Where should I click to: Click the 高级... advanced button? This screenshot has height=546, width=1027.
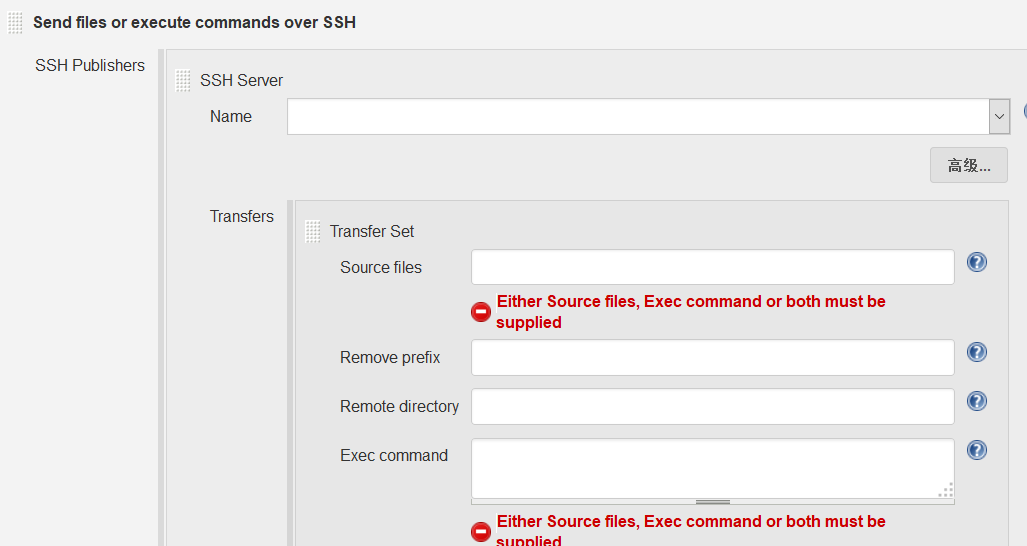[969, 165]
